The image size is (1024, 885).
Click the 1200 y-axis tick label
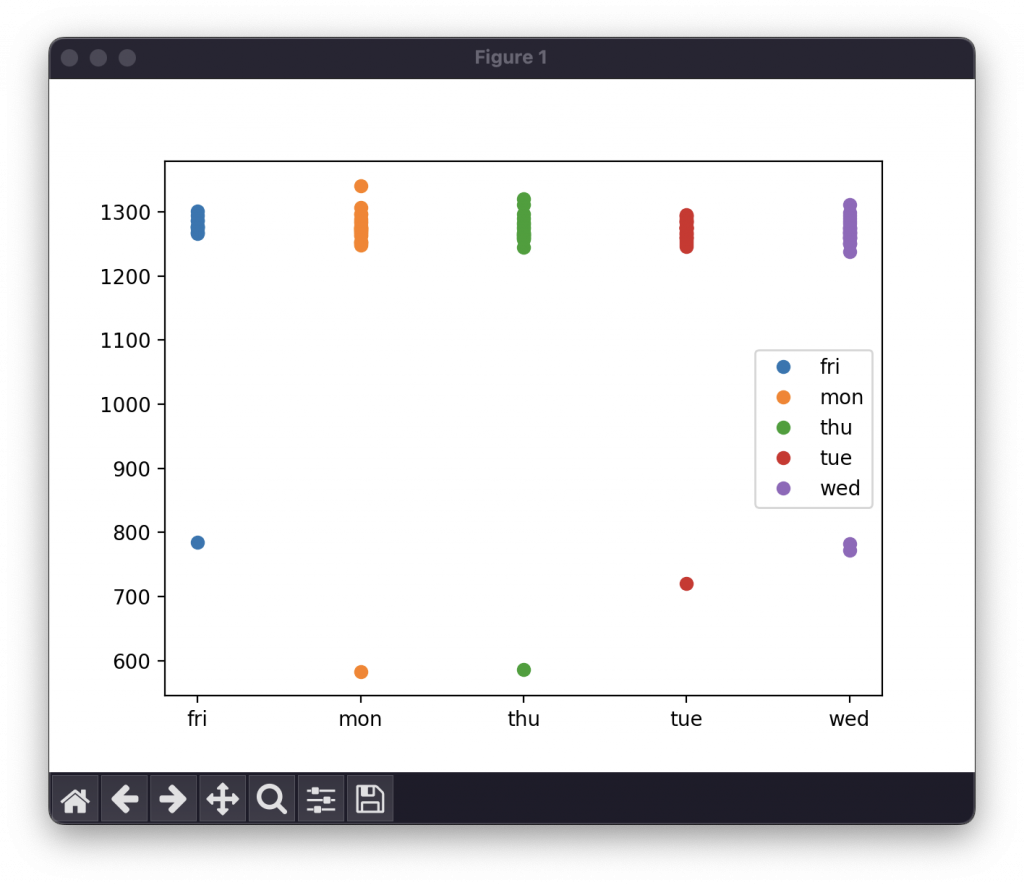pos(125,277)
